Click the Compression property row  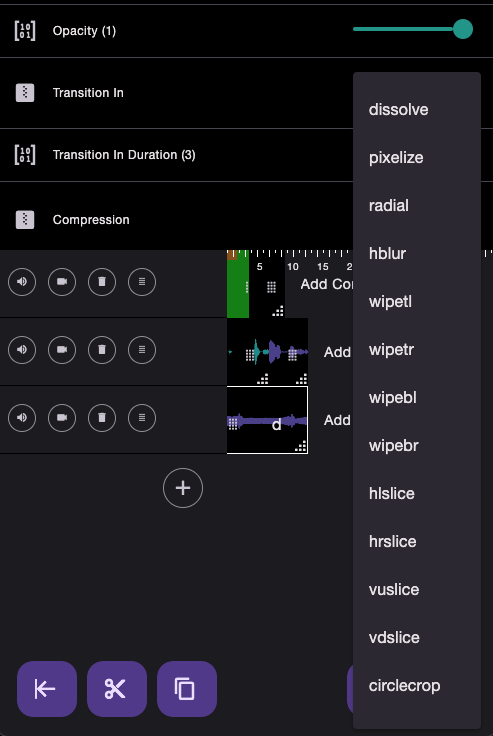click(x=177, y=220)
